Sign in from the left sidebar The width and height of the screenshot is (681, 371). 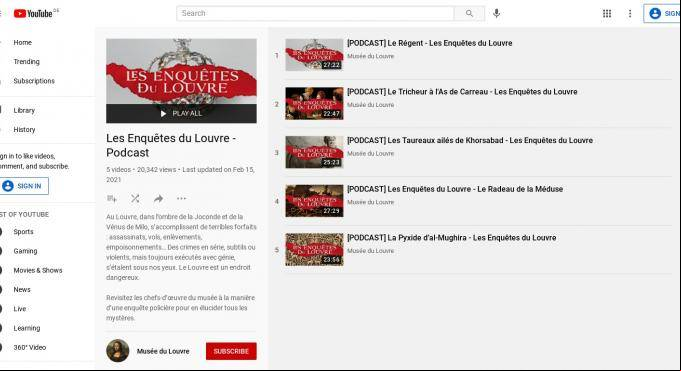24,186
